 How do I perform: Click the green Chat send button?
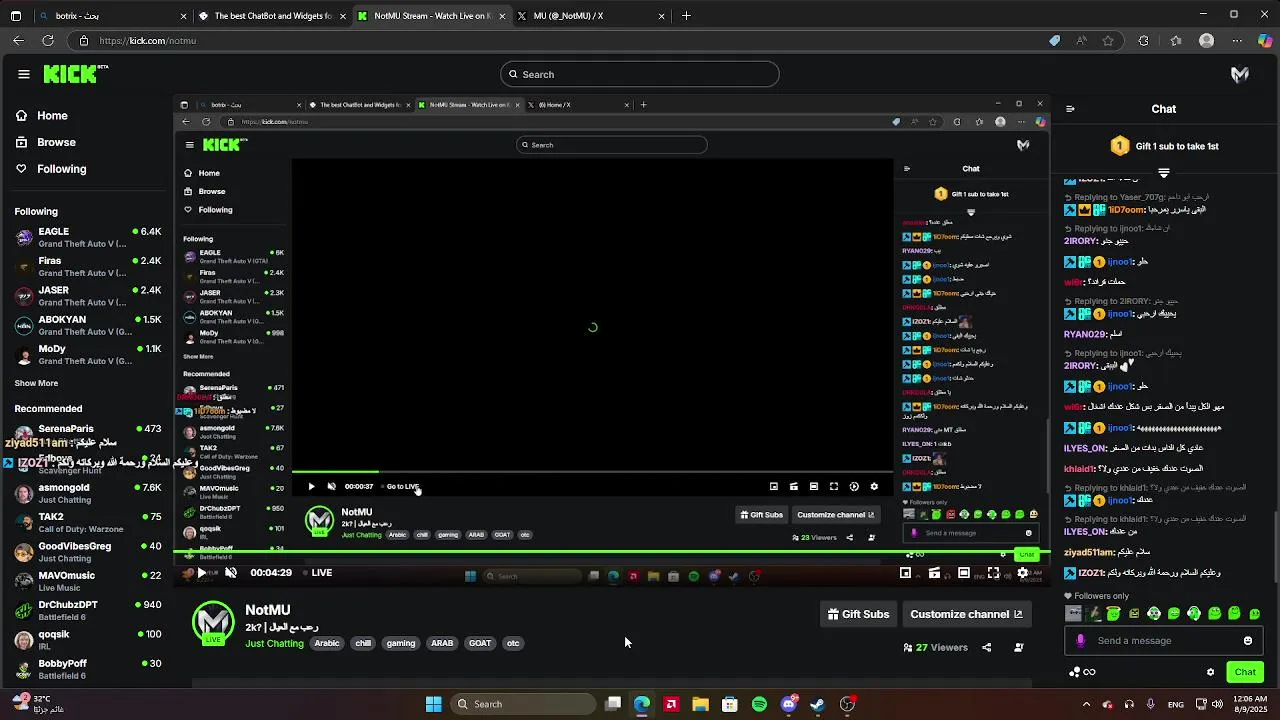click(x=1245, y=672)
